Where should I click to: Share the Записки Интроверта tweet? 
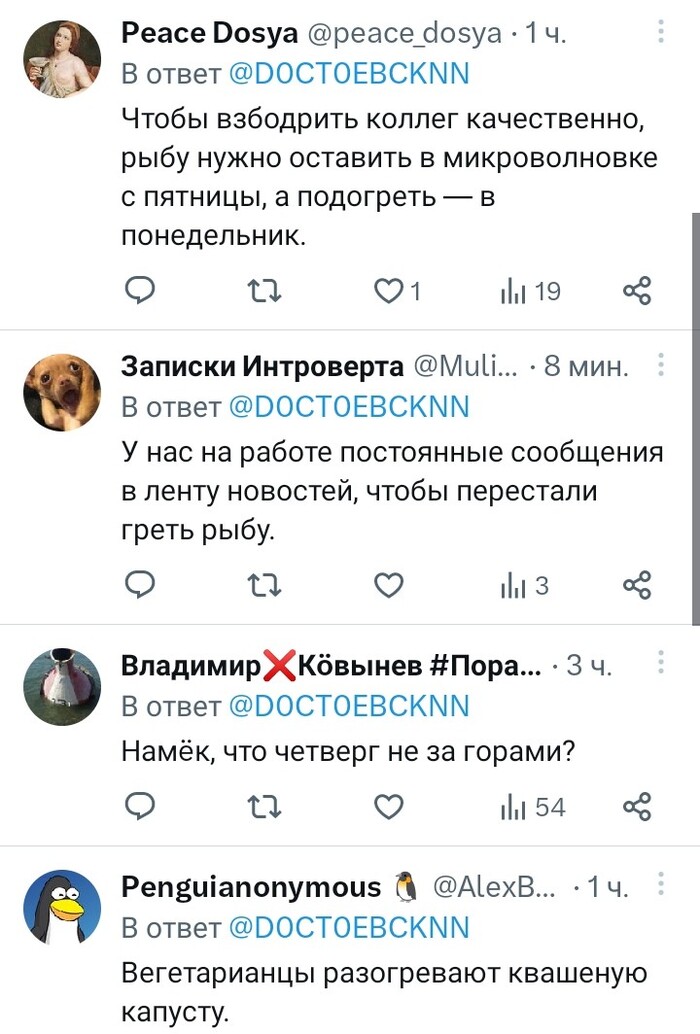click(637, 585)
